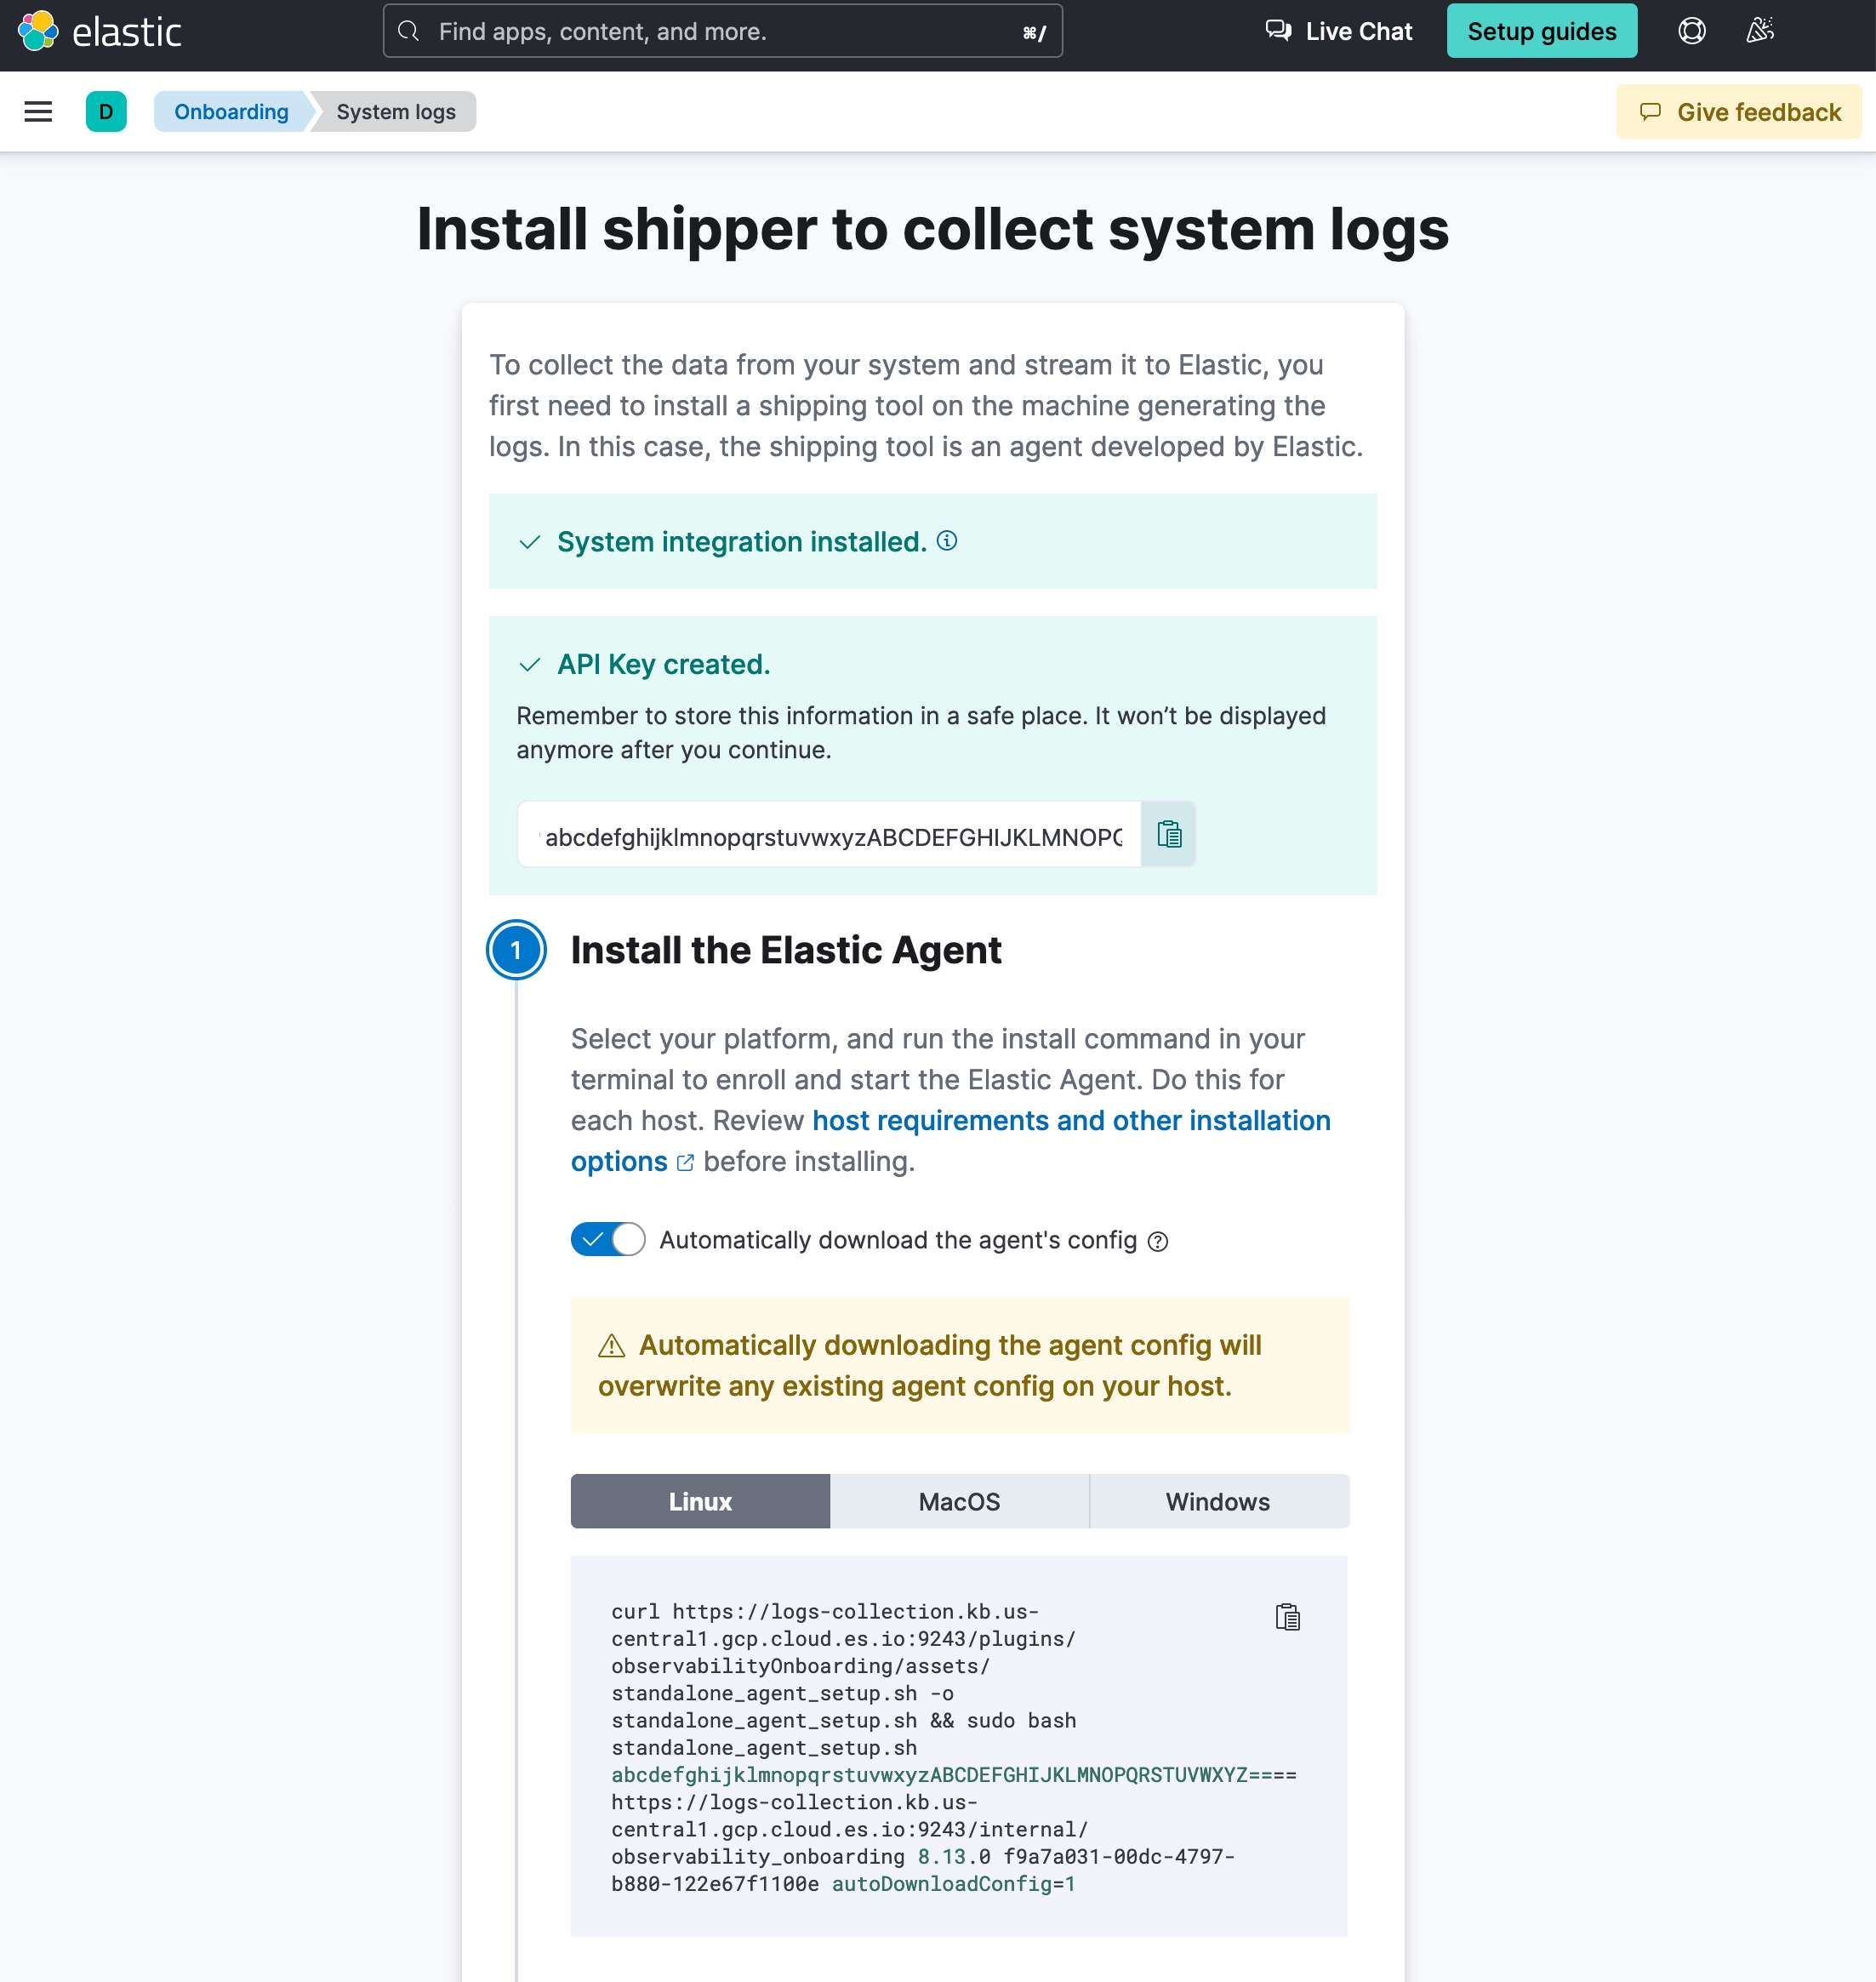Open the help menu lifebuoy icon

coord(1691,31)
